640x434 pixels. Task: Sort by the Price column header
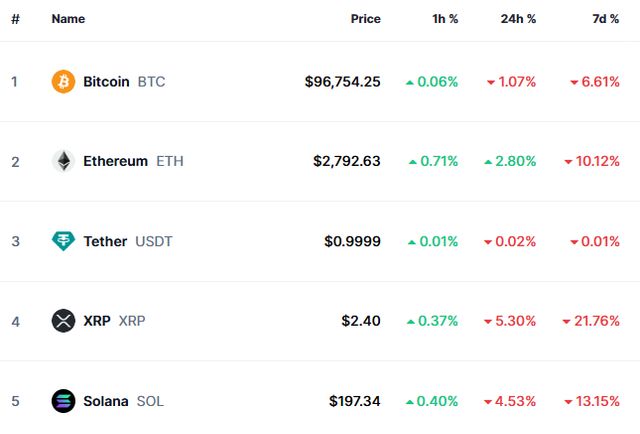tap(365, 19)
